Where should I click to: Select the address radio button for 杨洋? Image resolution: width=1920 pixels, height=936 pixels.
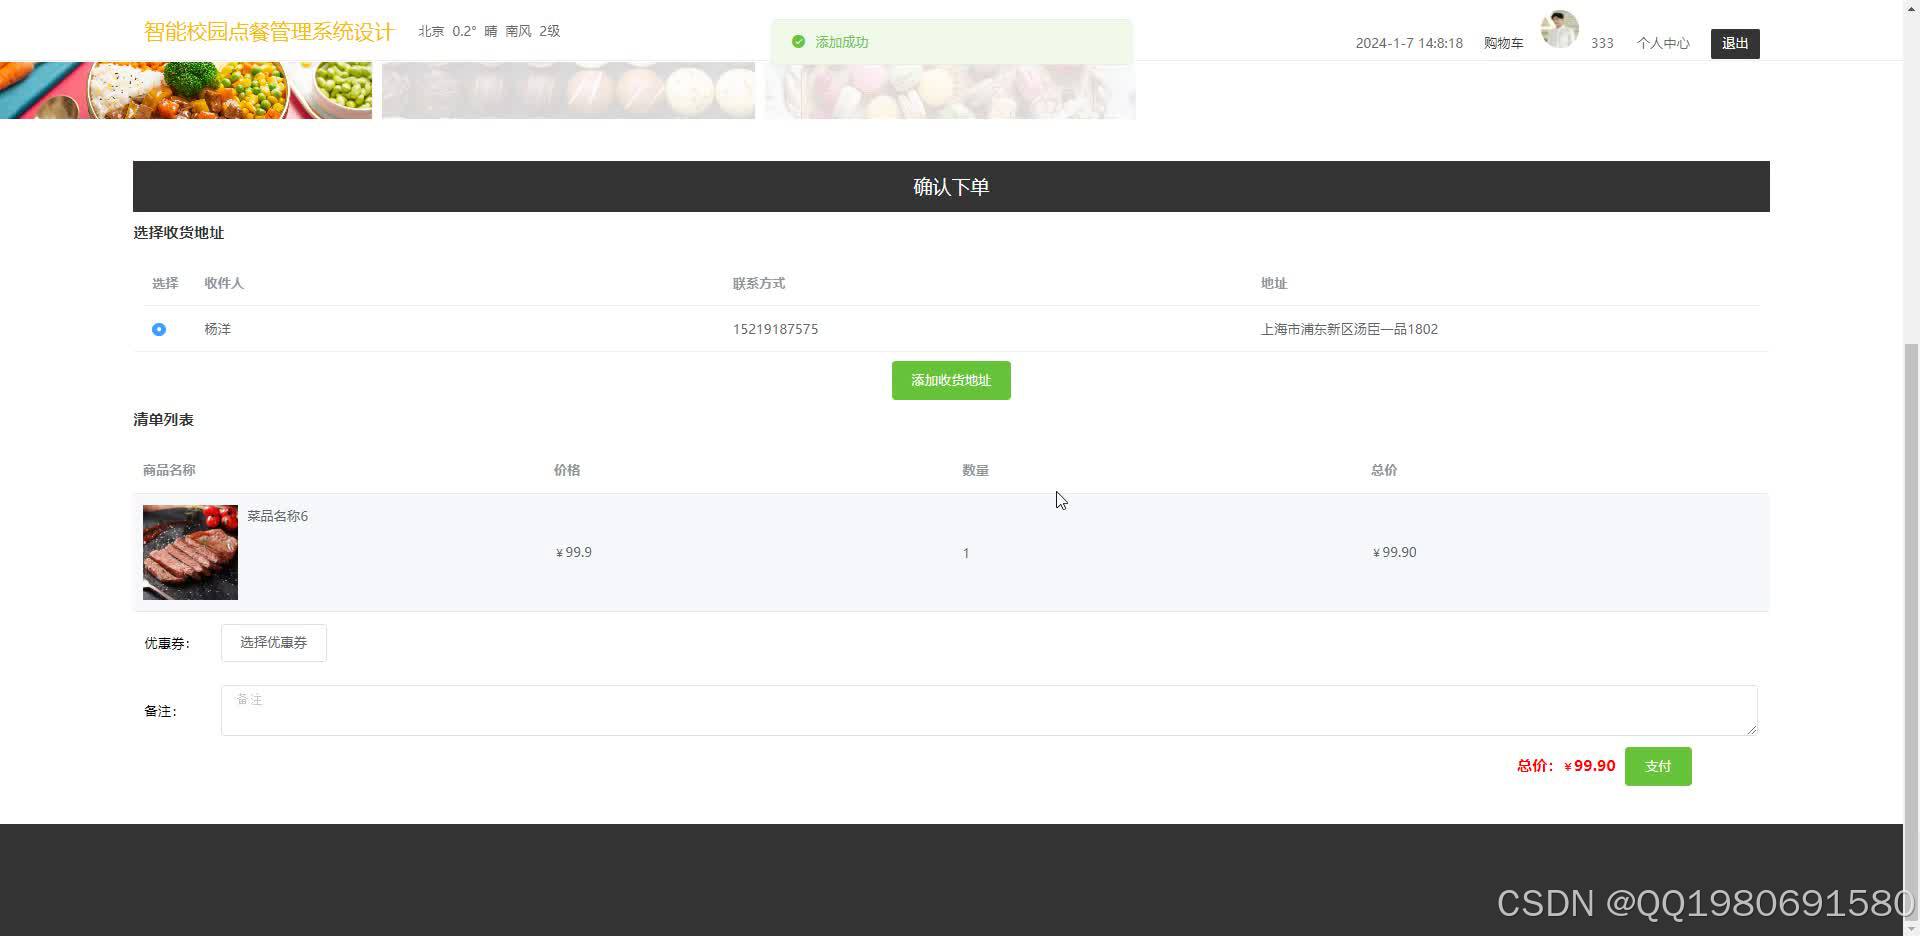(x=158, y=329)
